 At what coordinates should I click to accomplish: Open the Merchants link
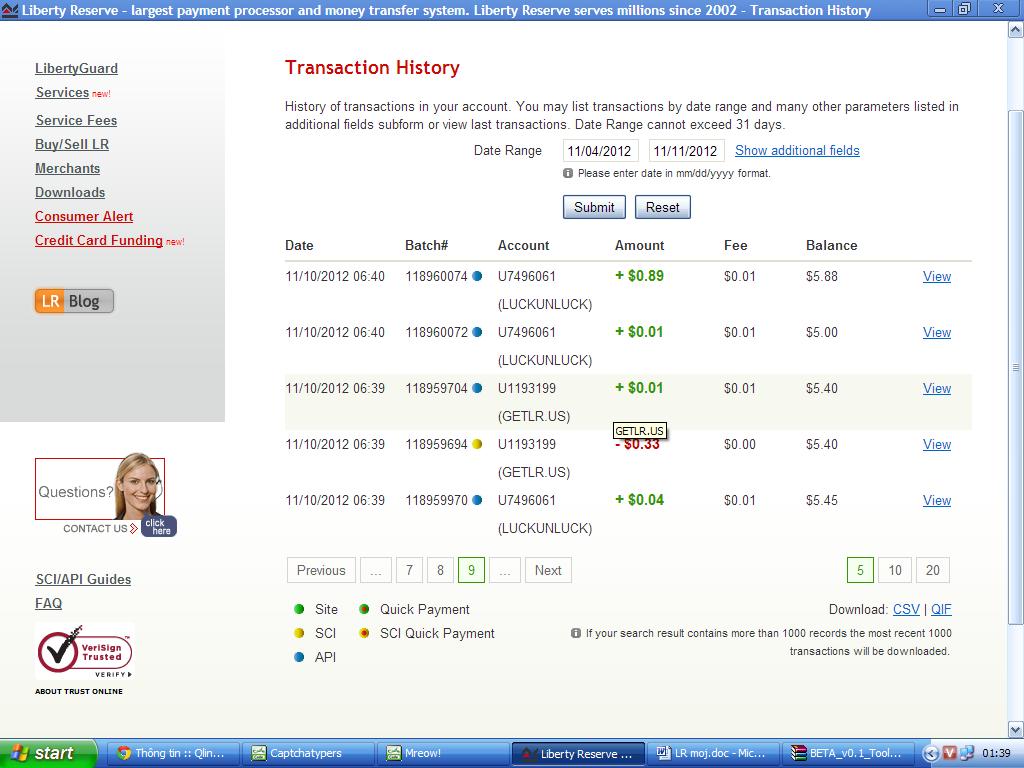pyautogui.click(x=67, y=168)
